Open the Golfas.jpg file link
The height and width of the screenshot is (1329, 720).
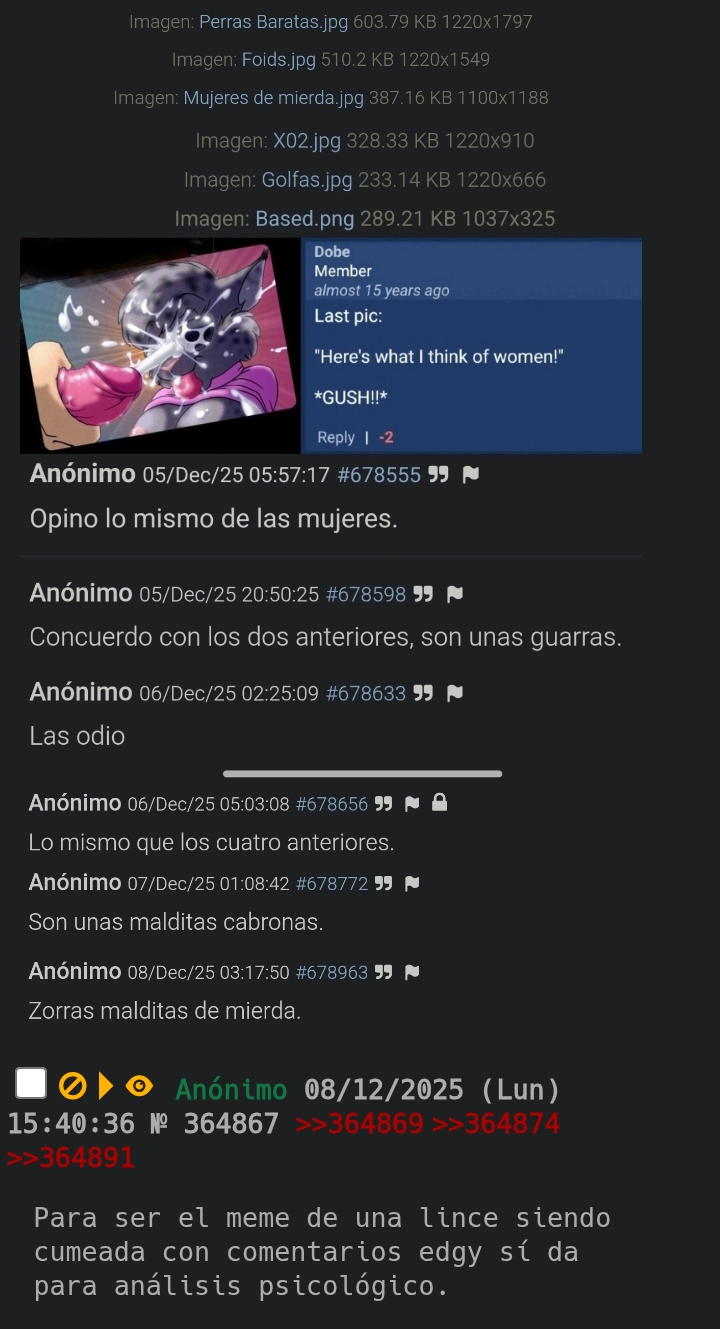tap(307, 180)
